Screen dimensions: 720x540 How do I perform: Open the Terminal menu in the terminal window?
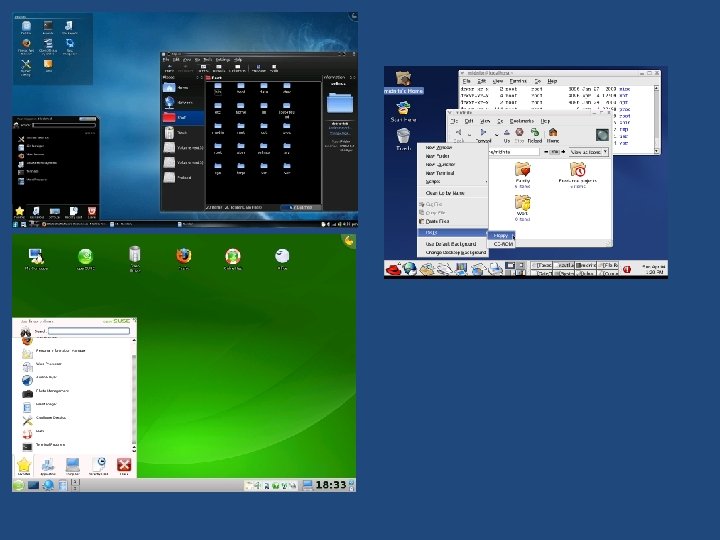point(518,81)
